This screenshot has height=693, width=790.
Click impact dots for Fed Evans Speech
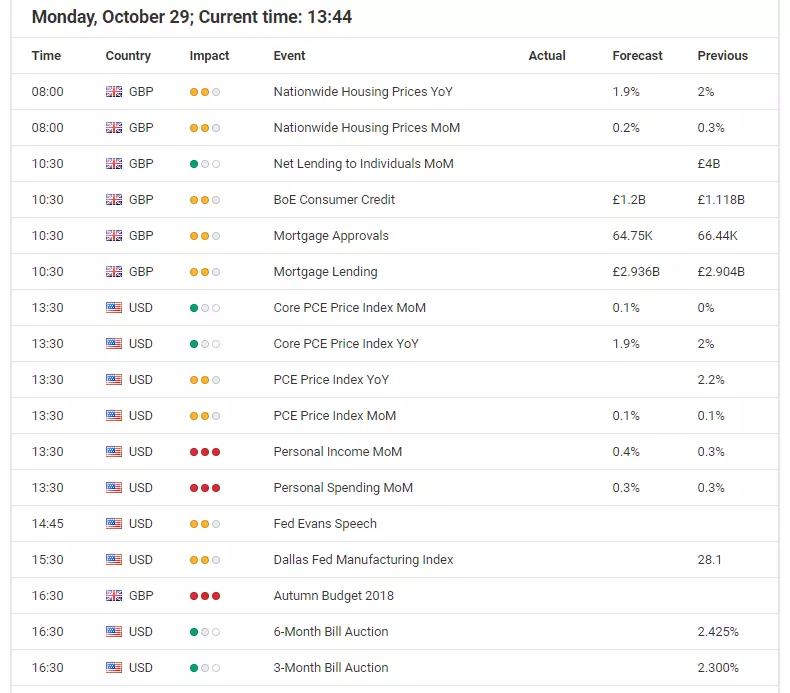(205, 524)
